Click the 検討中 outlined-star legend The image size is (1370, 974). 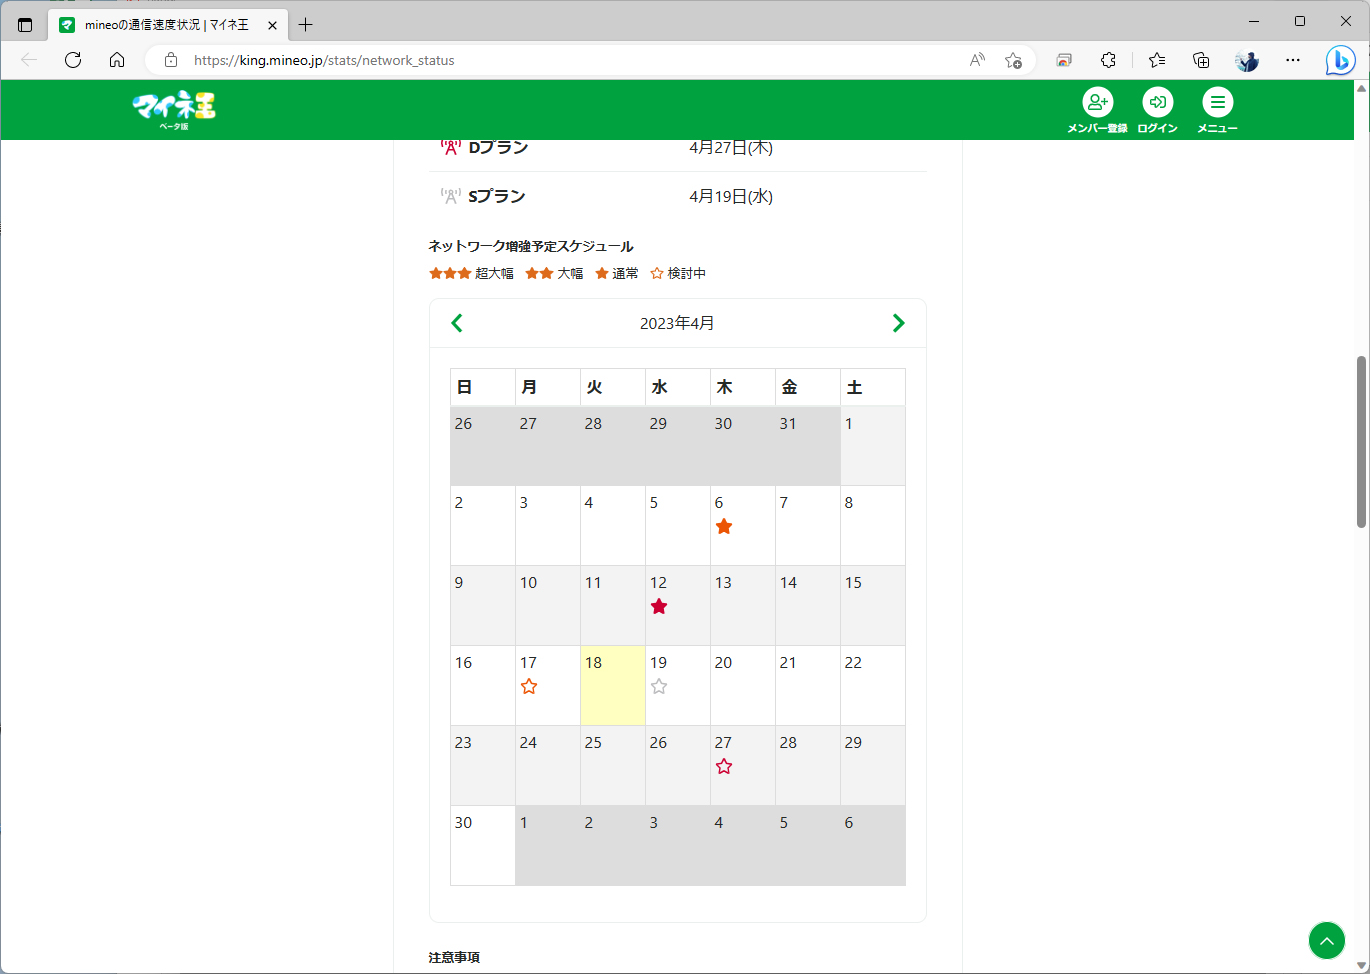tap(678, 273)
